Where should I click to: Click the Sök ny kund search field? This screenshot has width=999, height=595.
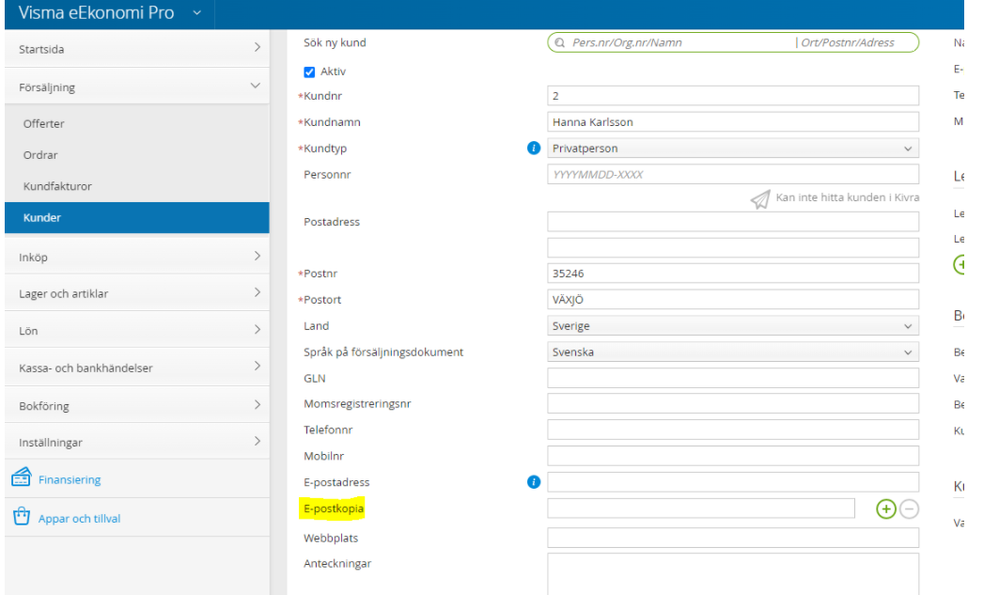[x=732, y=43]
